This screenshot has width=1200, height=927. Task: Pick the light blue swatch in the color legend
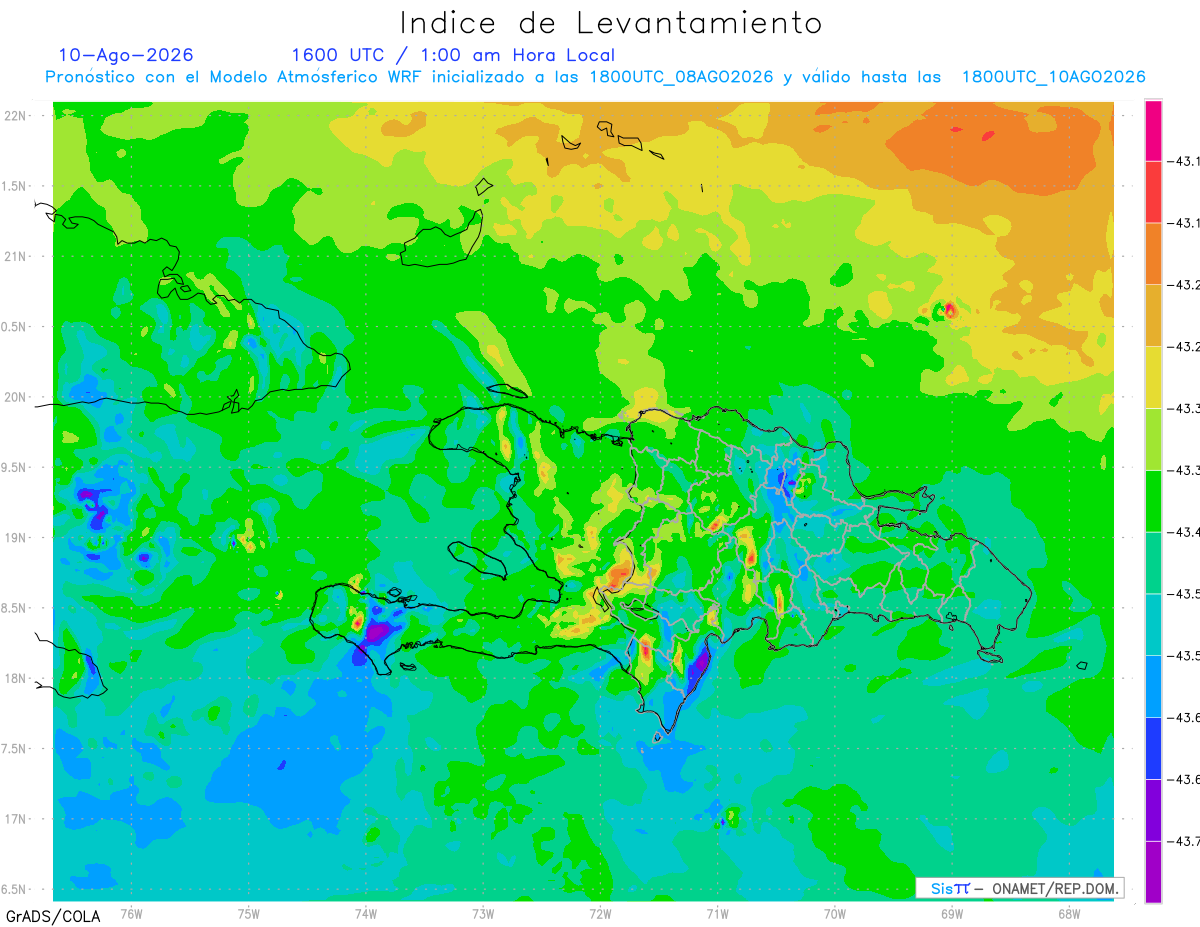point(1153,686)
